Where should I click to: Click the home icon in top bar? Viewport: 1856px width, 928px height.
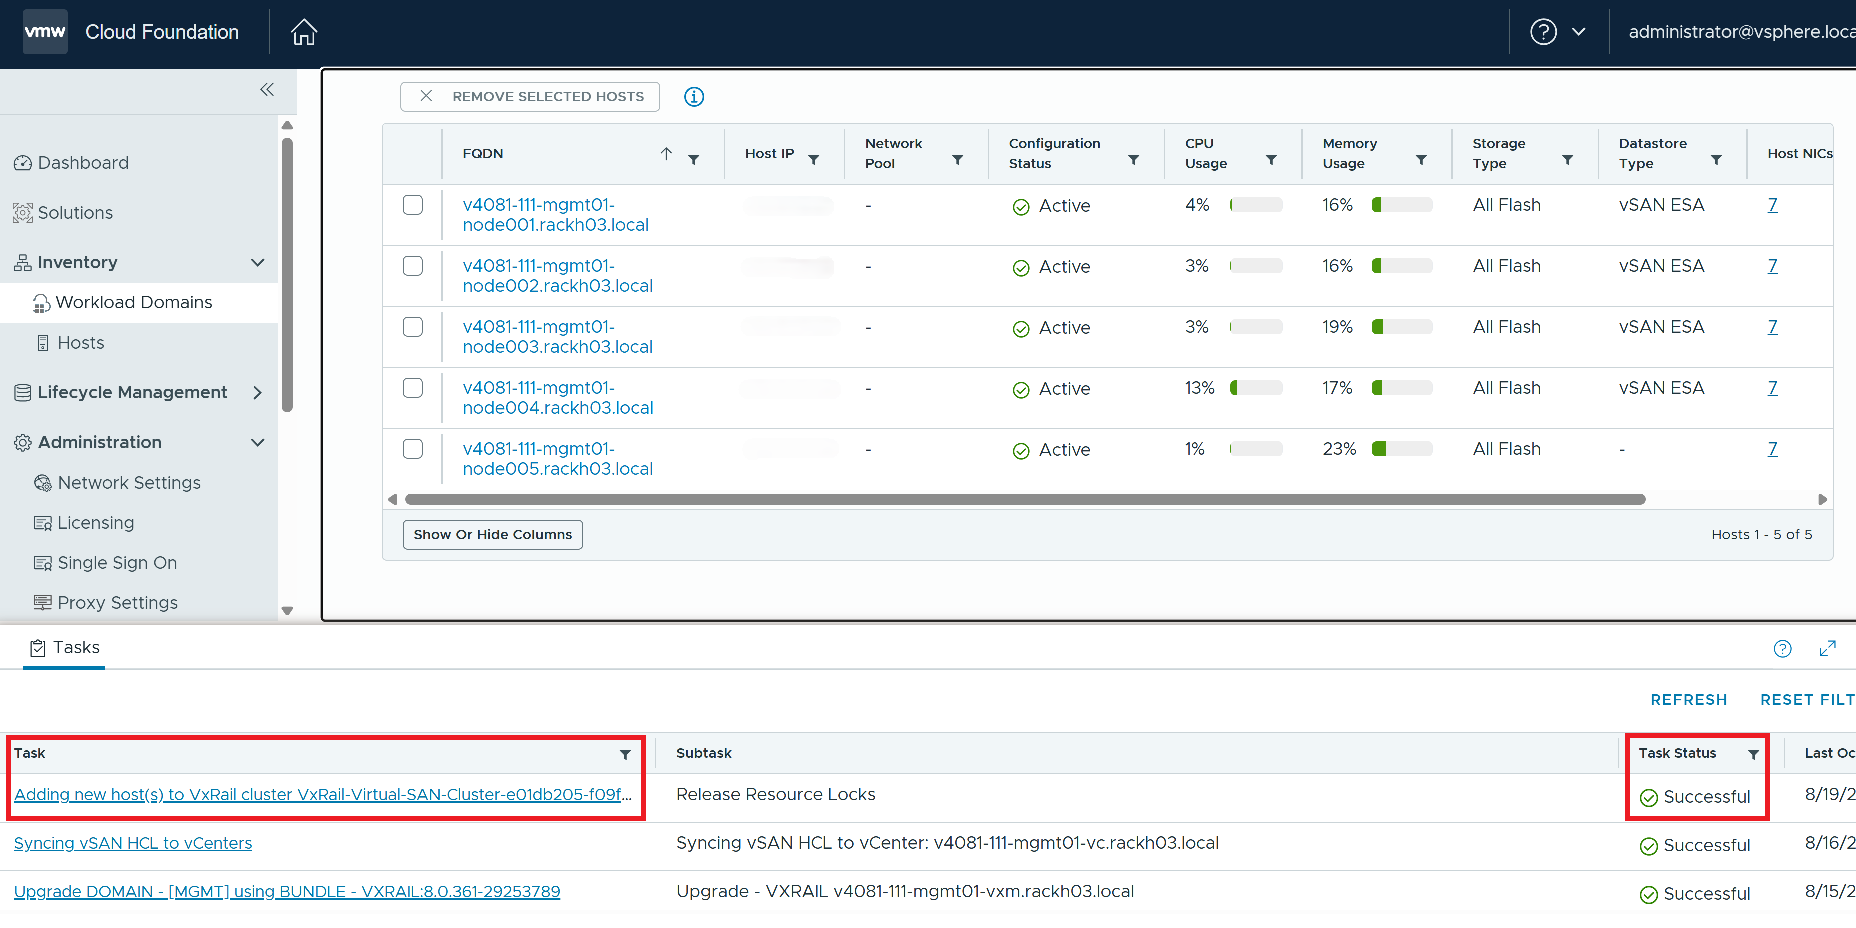pyautogui.click(x=303, y=31)
